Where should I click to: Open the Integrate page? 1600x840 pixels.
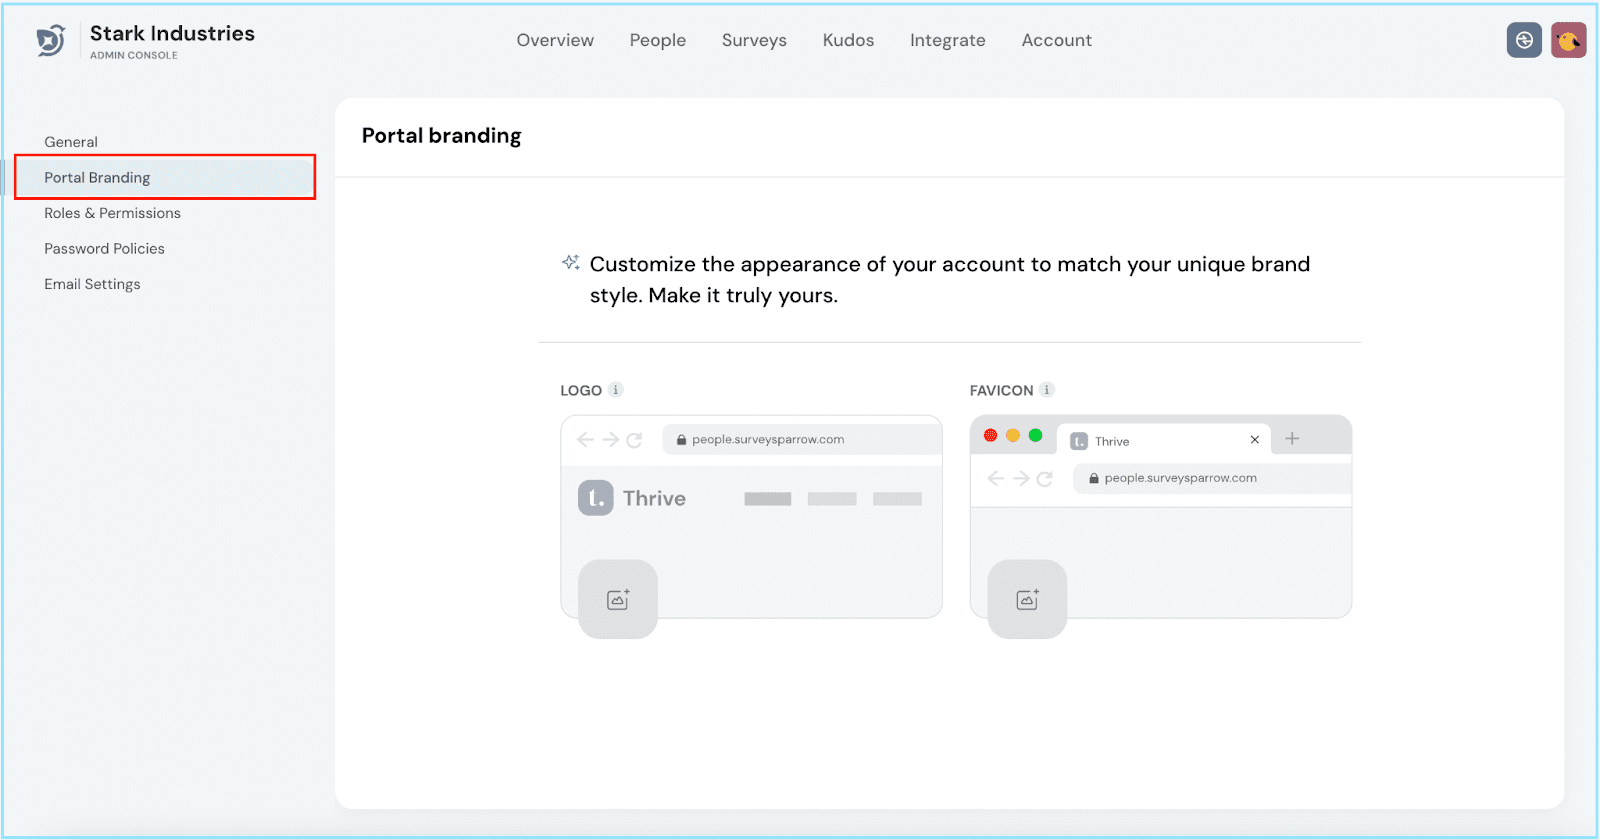947,40
